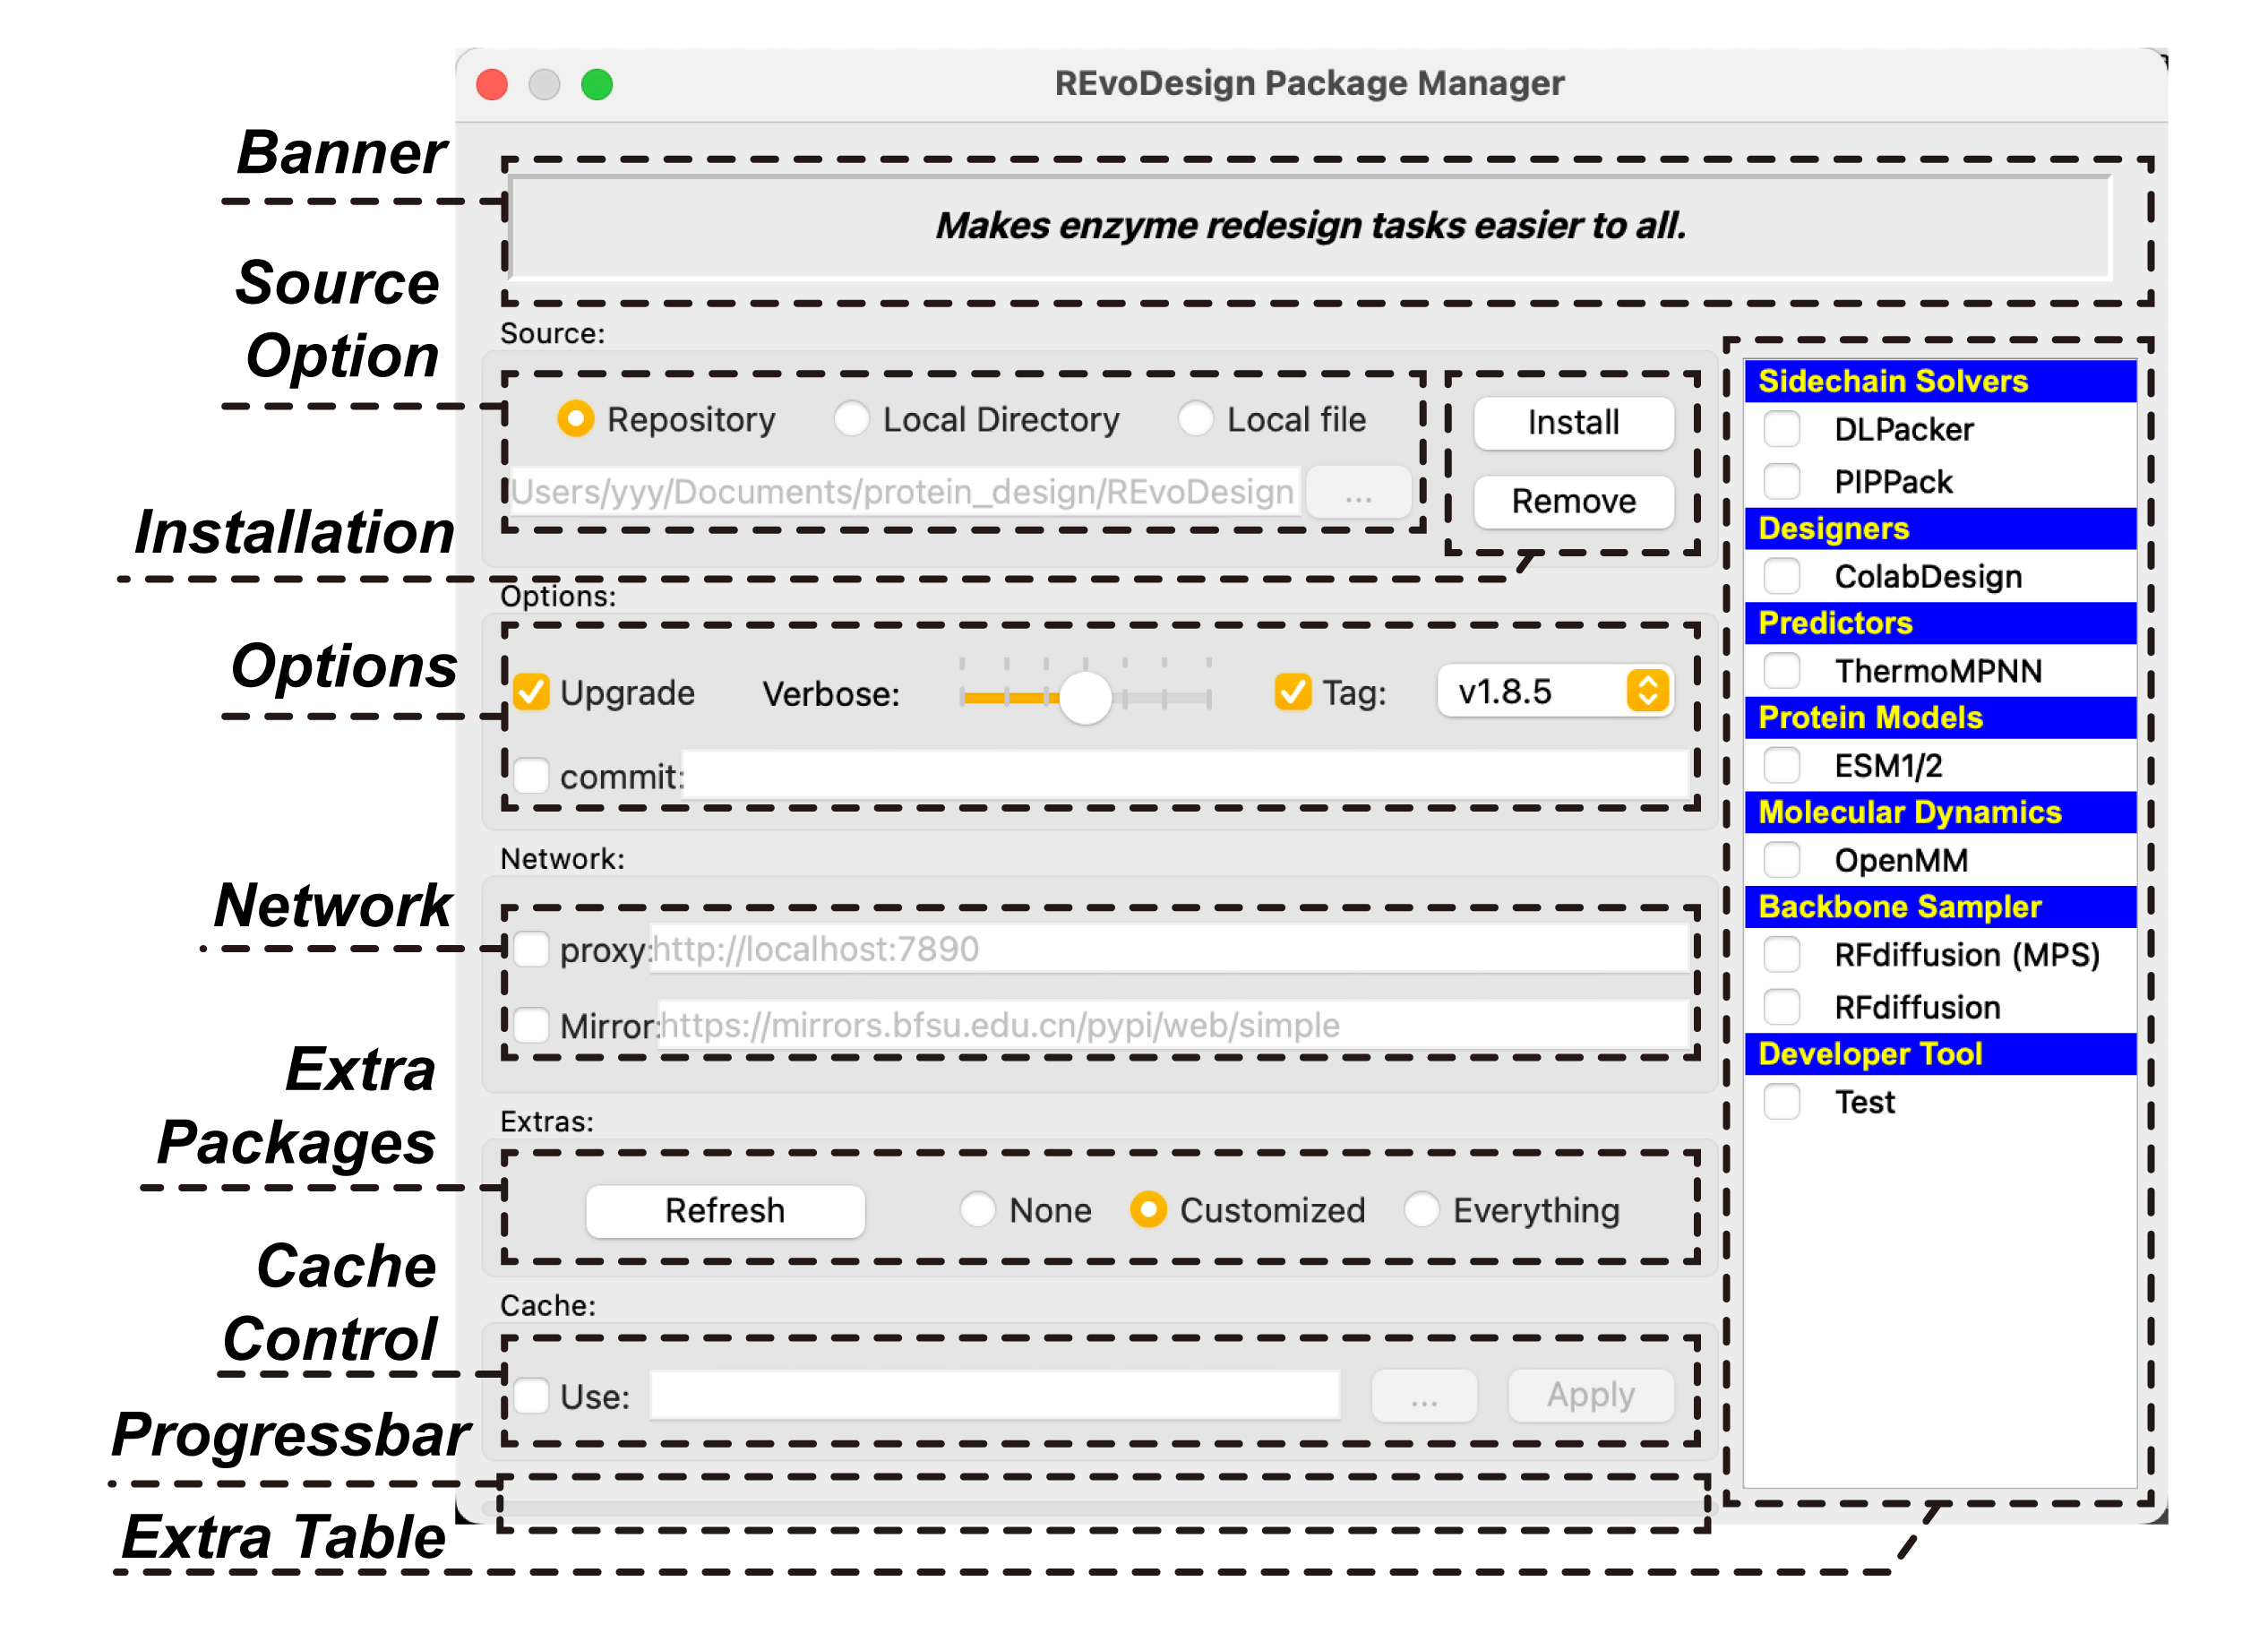
Task: Click the cache Apply button
Action: 1591,1396
